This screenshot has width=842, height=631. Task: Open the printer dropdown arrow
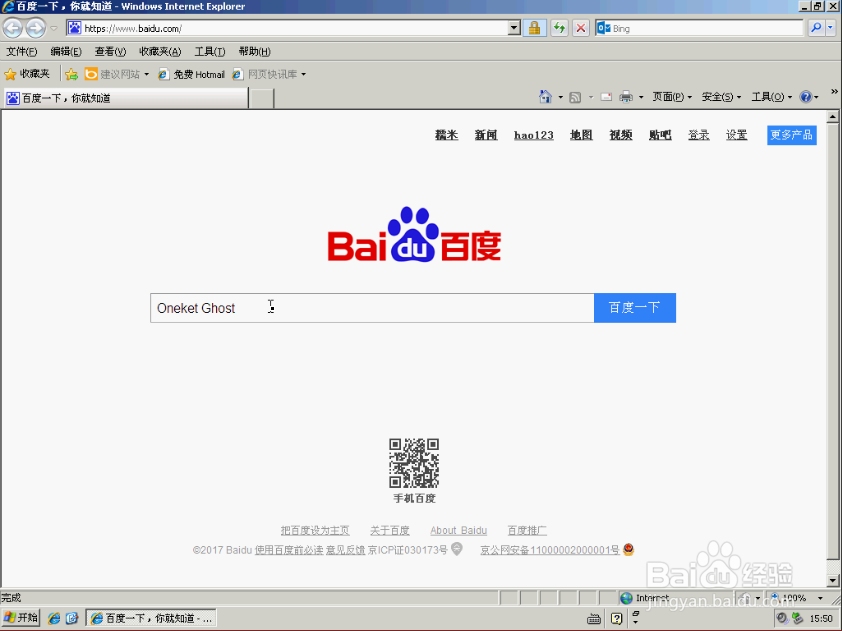(x=641, y=97)
